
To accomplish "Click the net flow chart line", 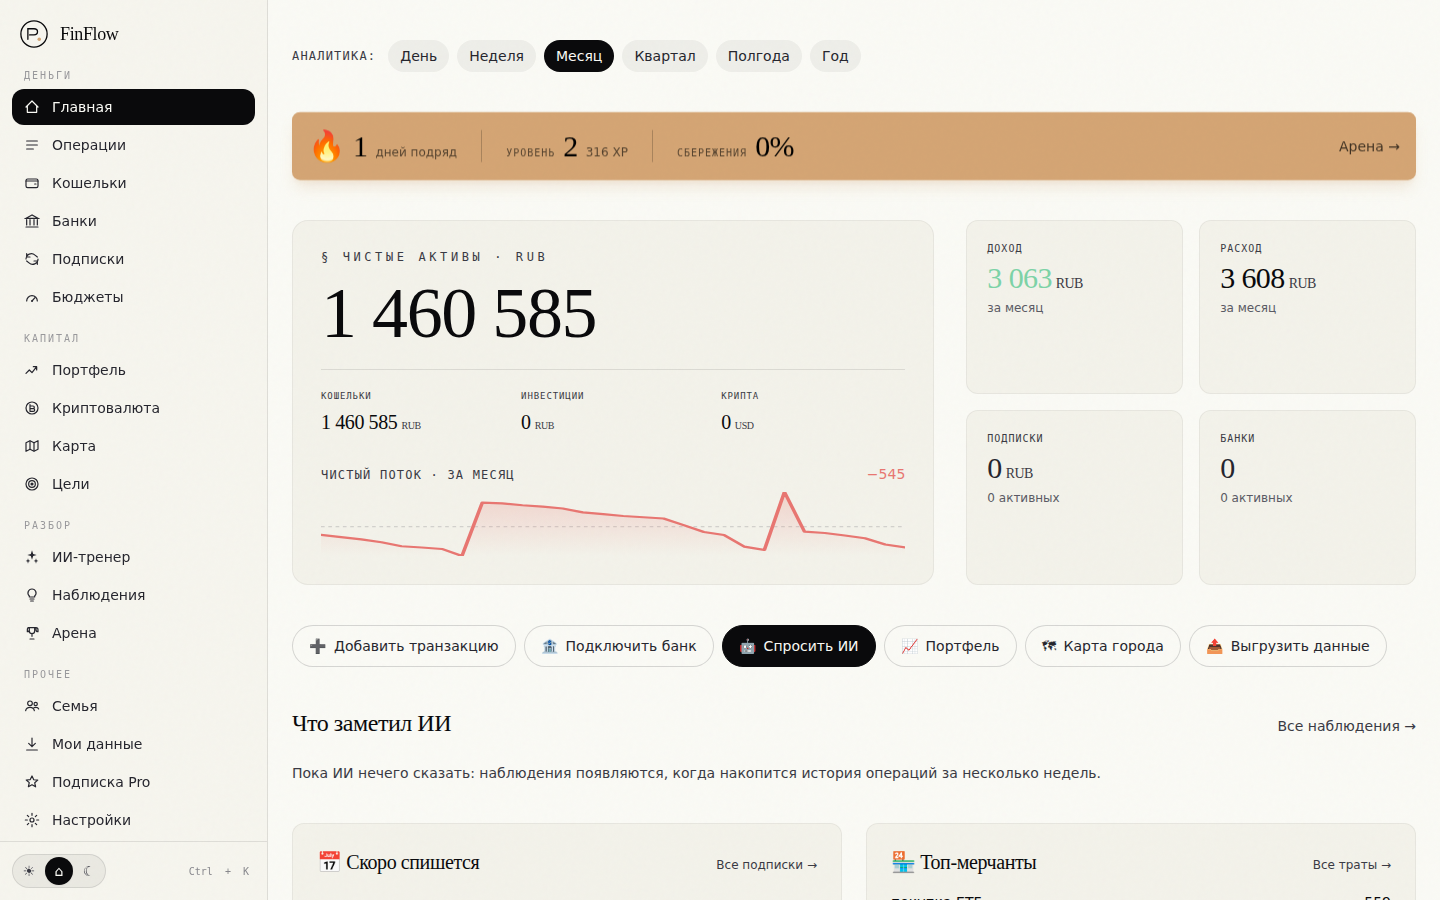I will point(613,523).
